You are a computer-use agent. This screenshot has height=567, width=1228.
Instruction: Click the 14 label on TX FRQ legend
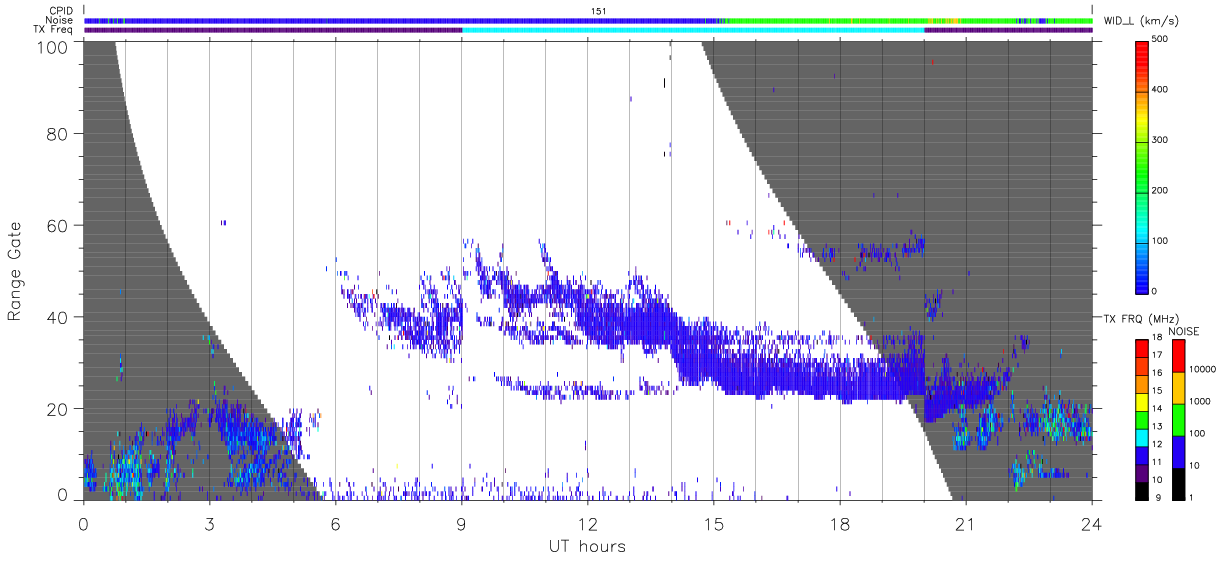coord(1157,410)
